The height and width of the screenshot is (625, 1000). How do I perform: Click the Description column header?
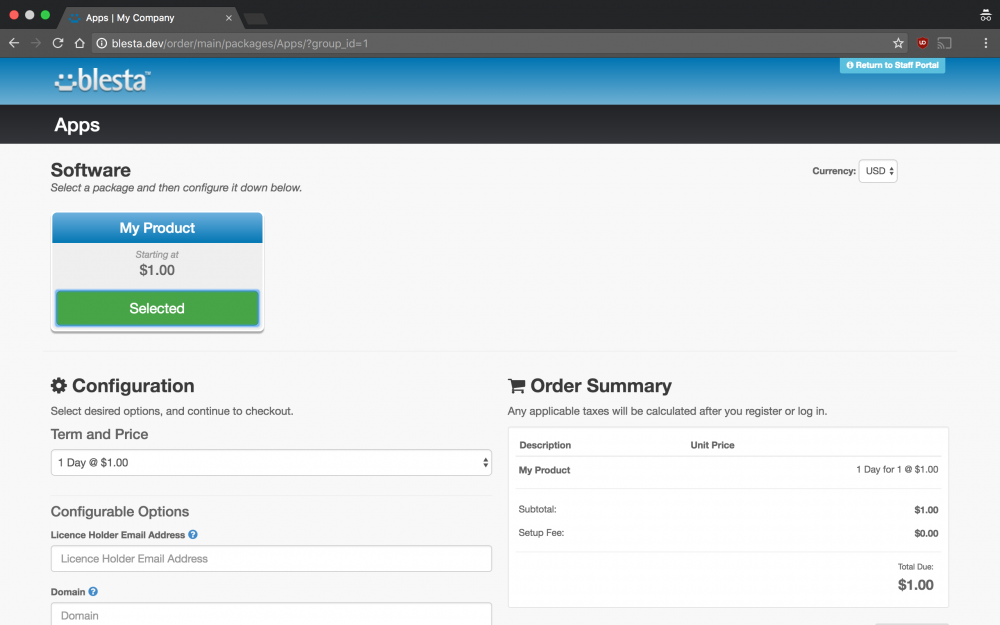coord(545,445)
